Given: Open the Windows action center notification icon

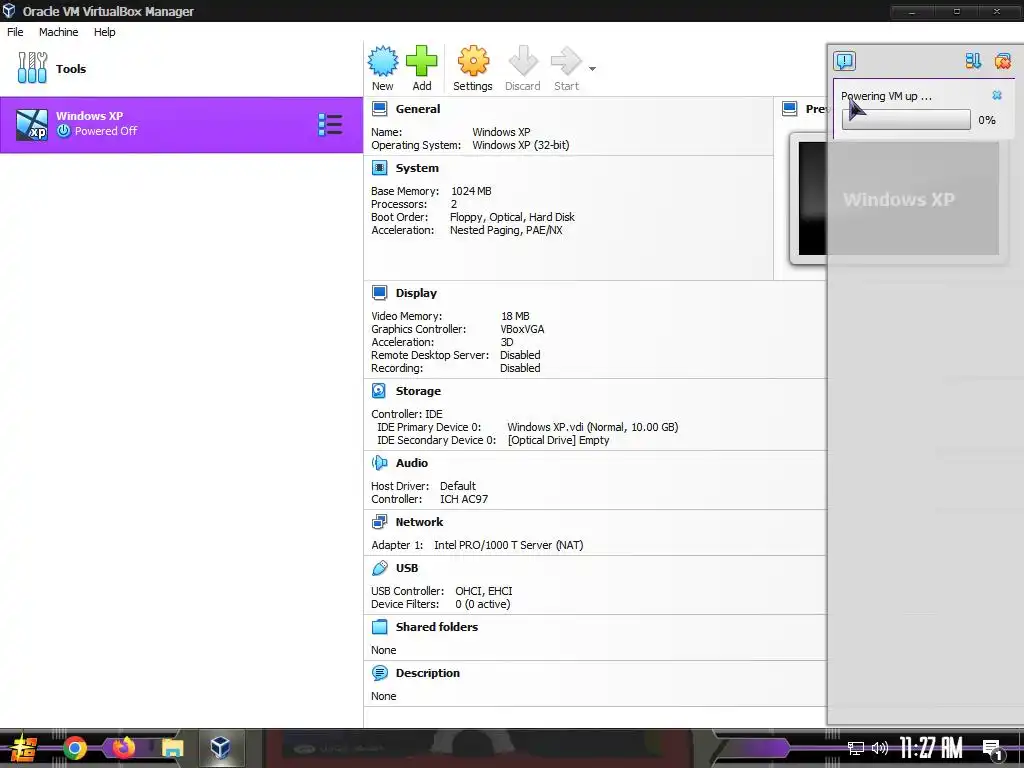Looking at the screenshot, I should tap(993, 750).
